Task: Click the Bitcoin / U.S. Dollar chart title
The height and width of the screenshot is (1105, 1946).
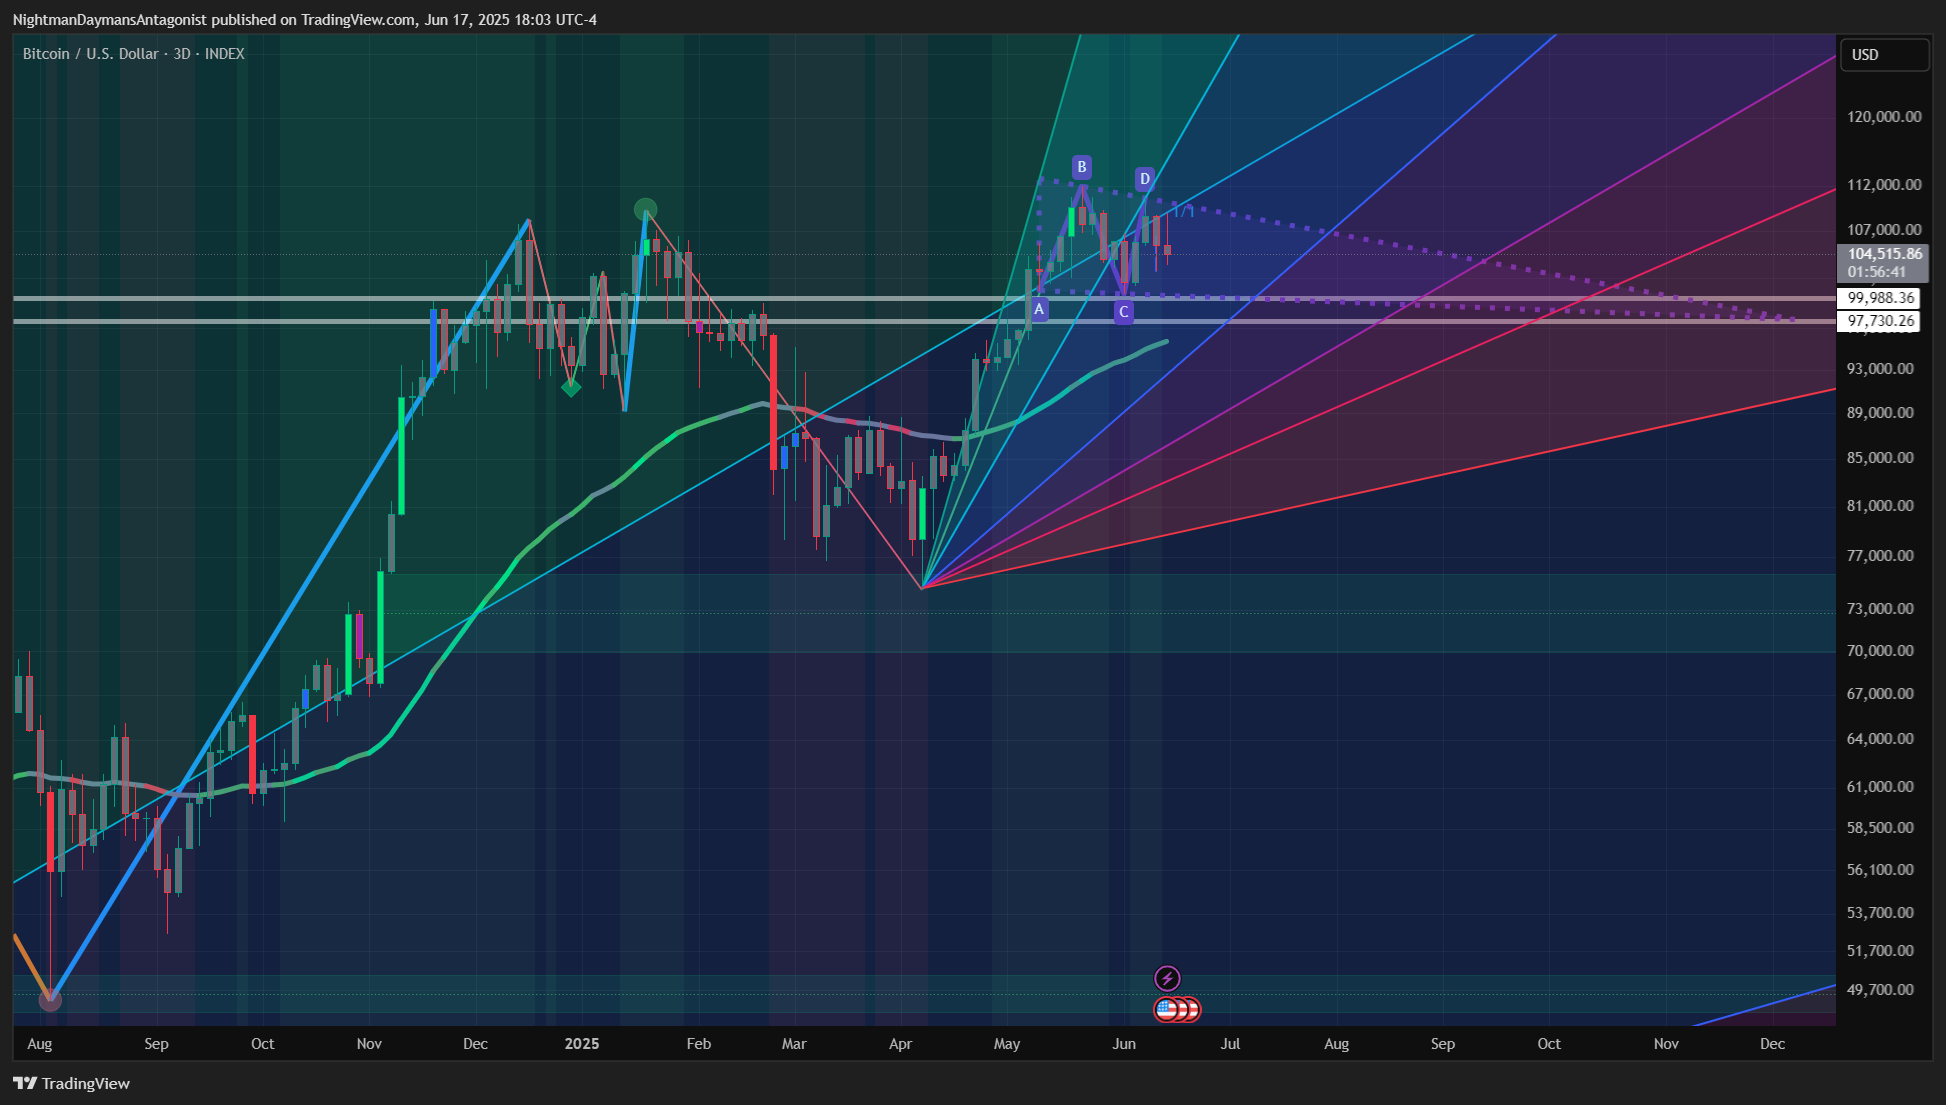Action: 134,54
